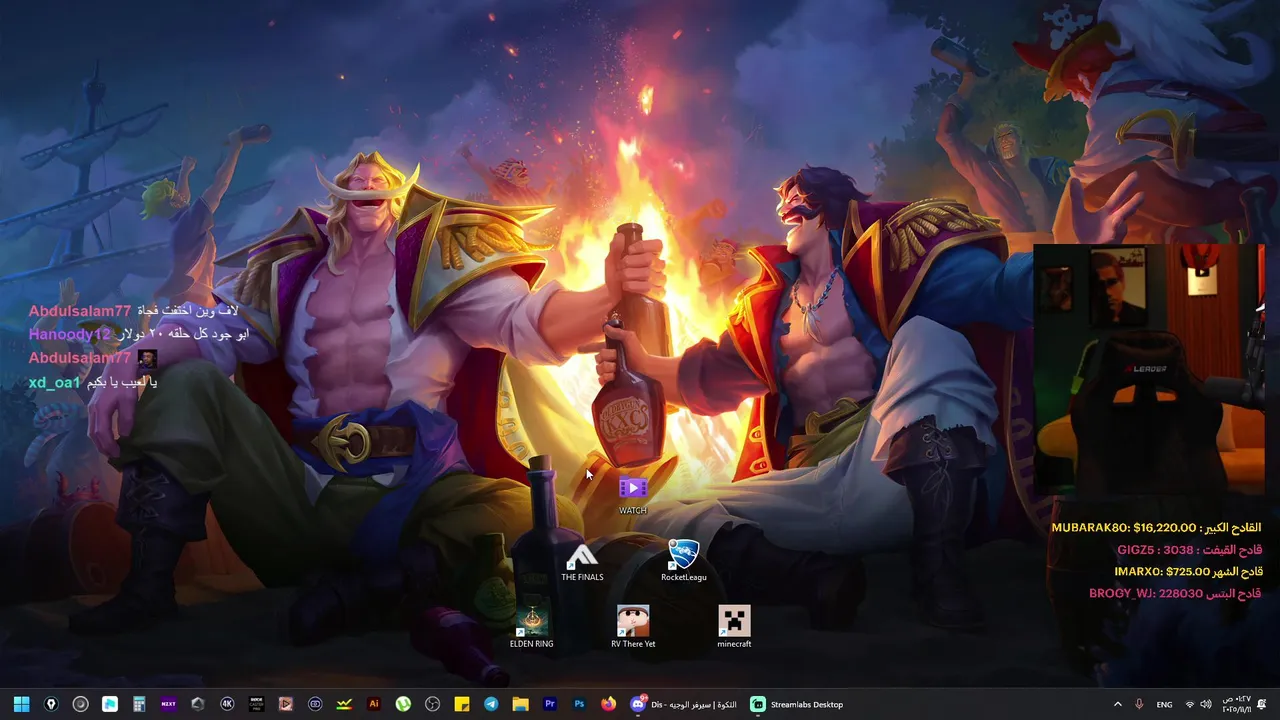Open Sticky Notes in the taskbar
Screen dimensions: 1280x720
coord(462,704)
